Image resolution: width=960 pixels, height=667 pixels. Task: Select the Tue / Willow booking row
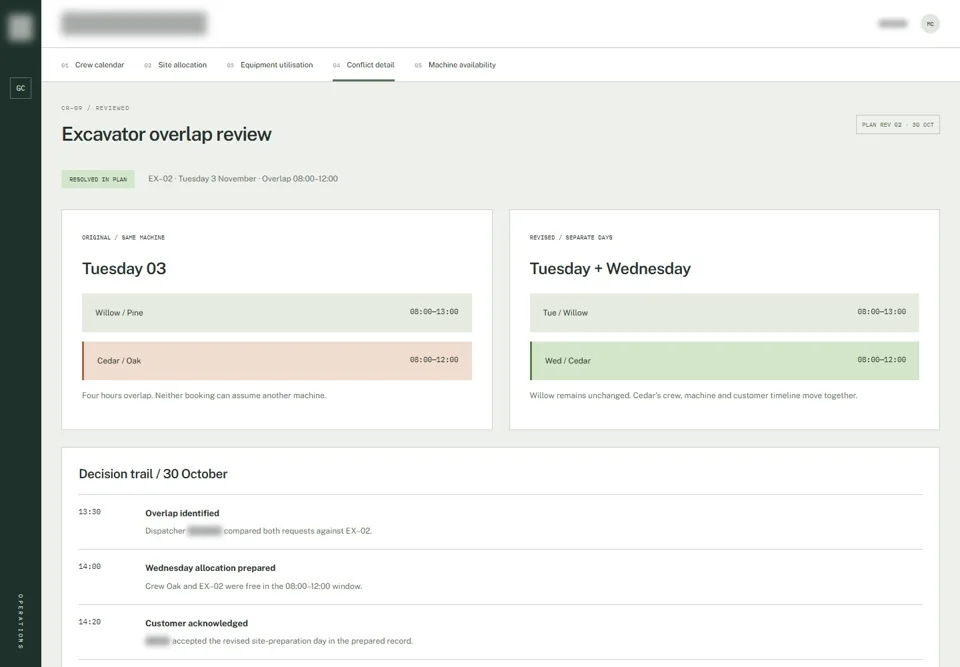click(x=724, y=312)
